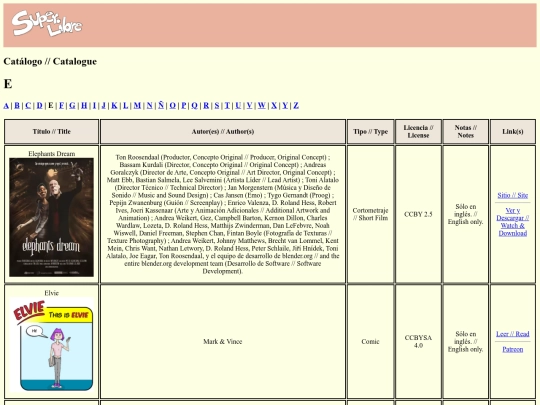The height and width of the screenshot is (405, 540).
Task: Open catalogue letter H
Action: [x=84, y=105]
